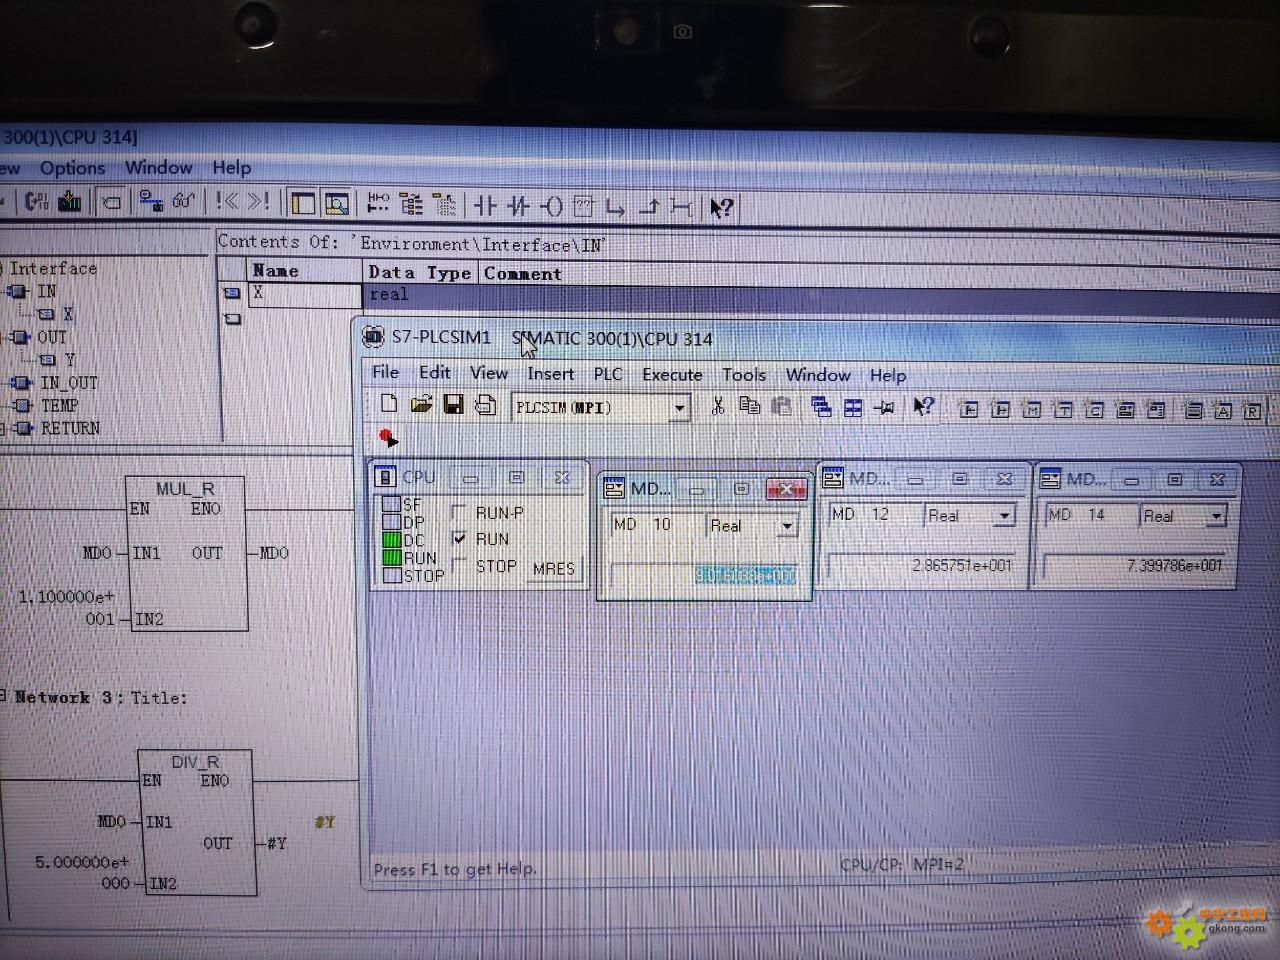Click MD 12 value field 2.865751e+001
Image resolution: width=1280 pixels, height=960 pixels.
(x=924, y=565)
